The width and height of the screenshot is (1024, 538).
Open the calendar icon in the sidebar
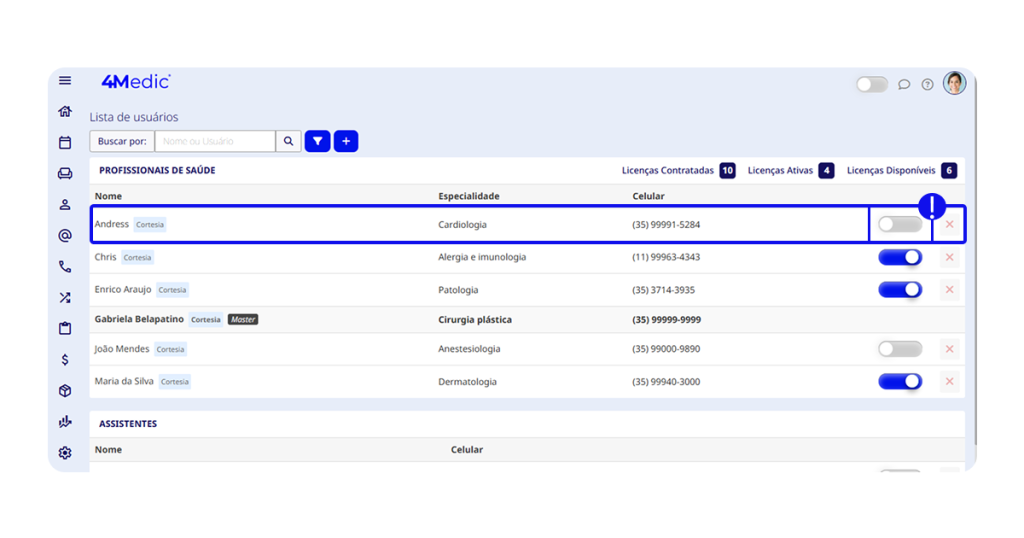(65, 143)
